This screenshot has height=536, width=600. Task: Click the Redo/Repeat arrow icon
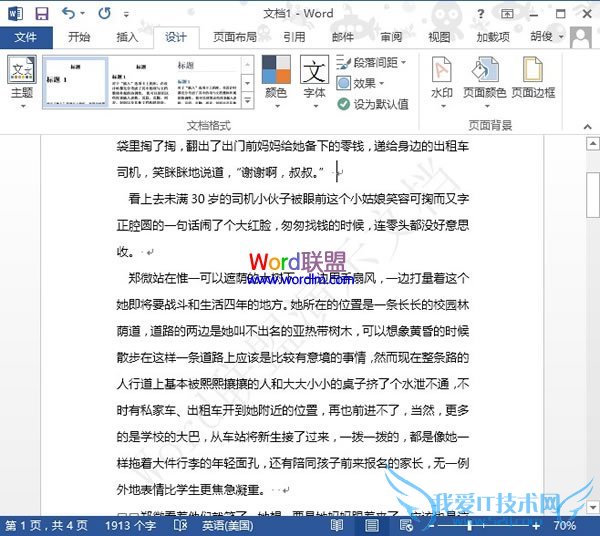point(104,13)
